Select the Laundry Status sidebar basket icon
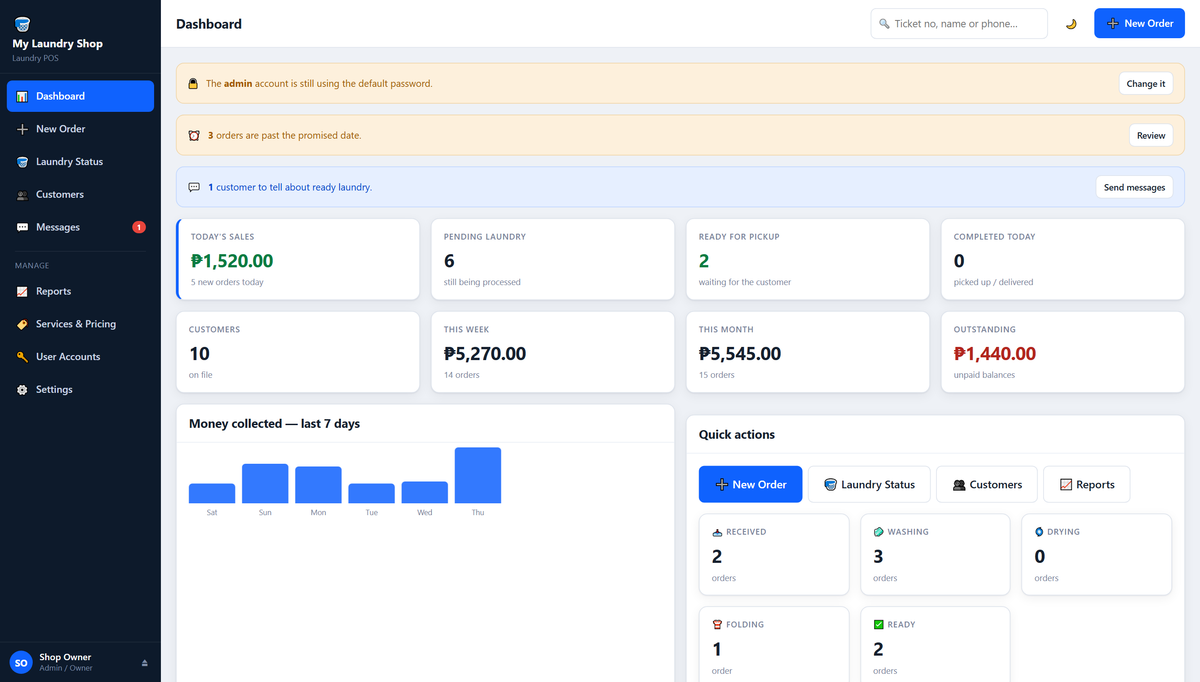1200x682 pixels. coord(22,162)
